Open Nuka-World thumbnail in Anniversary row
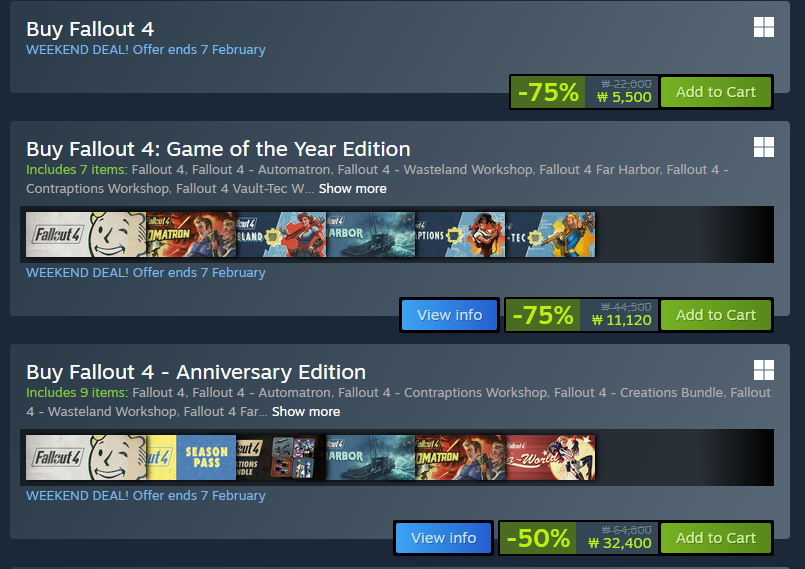This screenshot has width=805, height=569. tap(550, 458)
